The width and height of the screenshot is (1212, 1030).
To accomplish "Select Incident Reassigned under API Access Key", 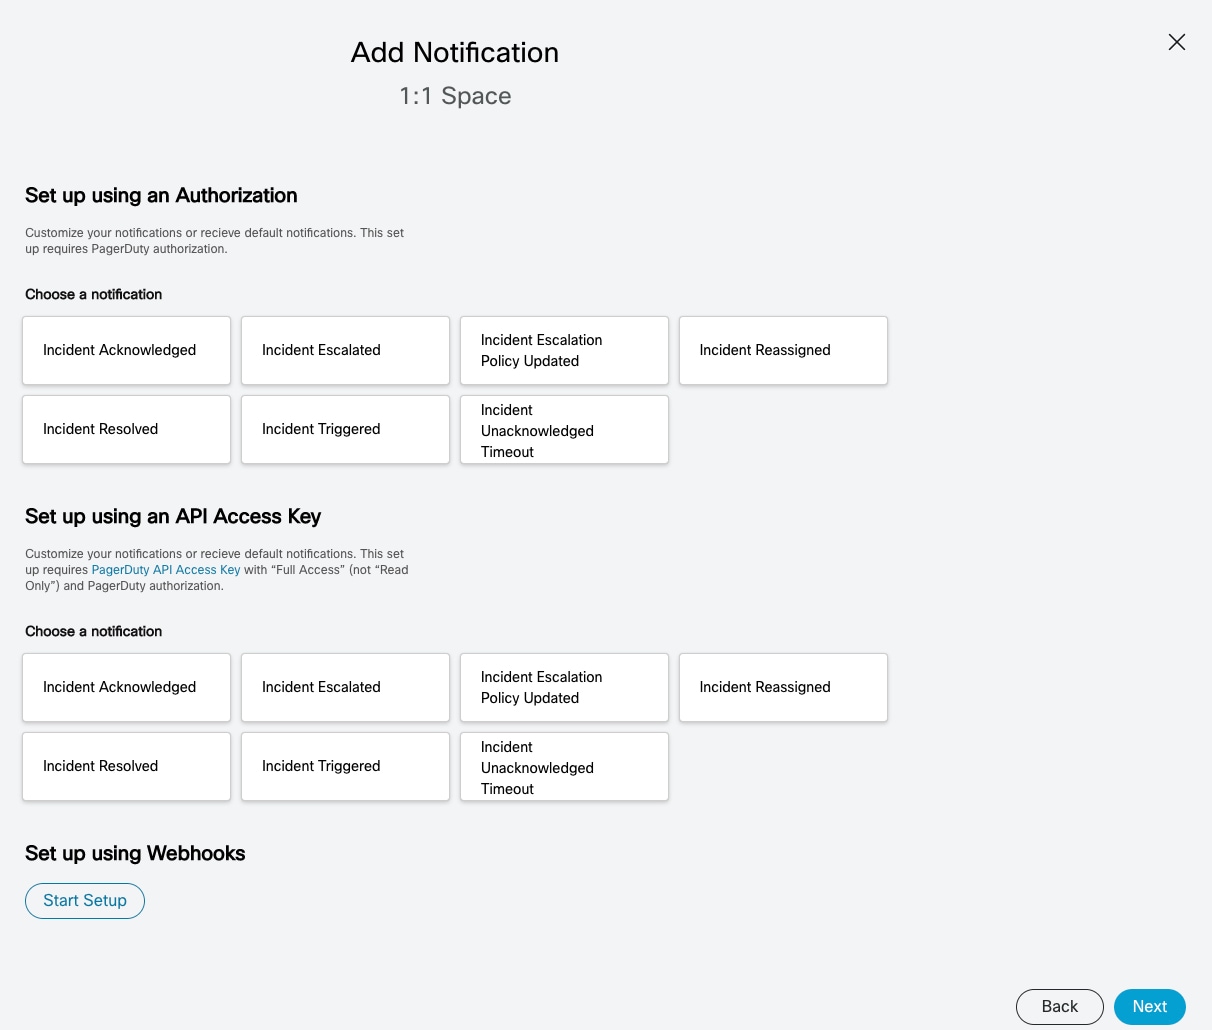I will coord(783,687).
